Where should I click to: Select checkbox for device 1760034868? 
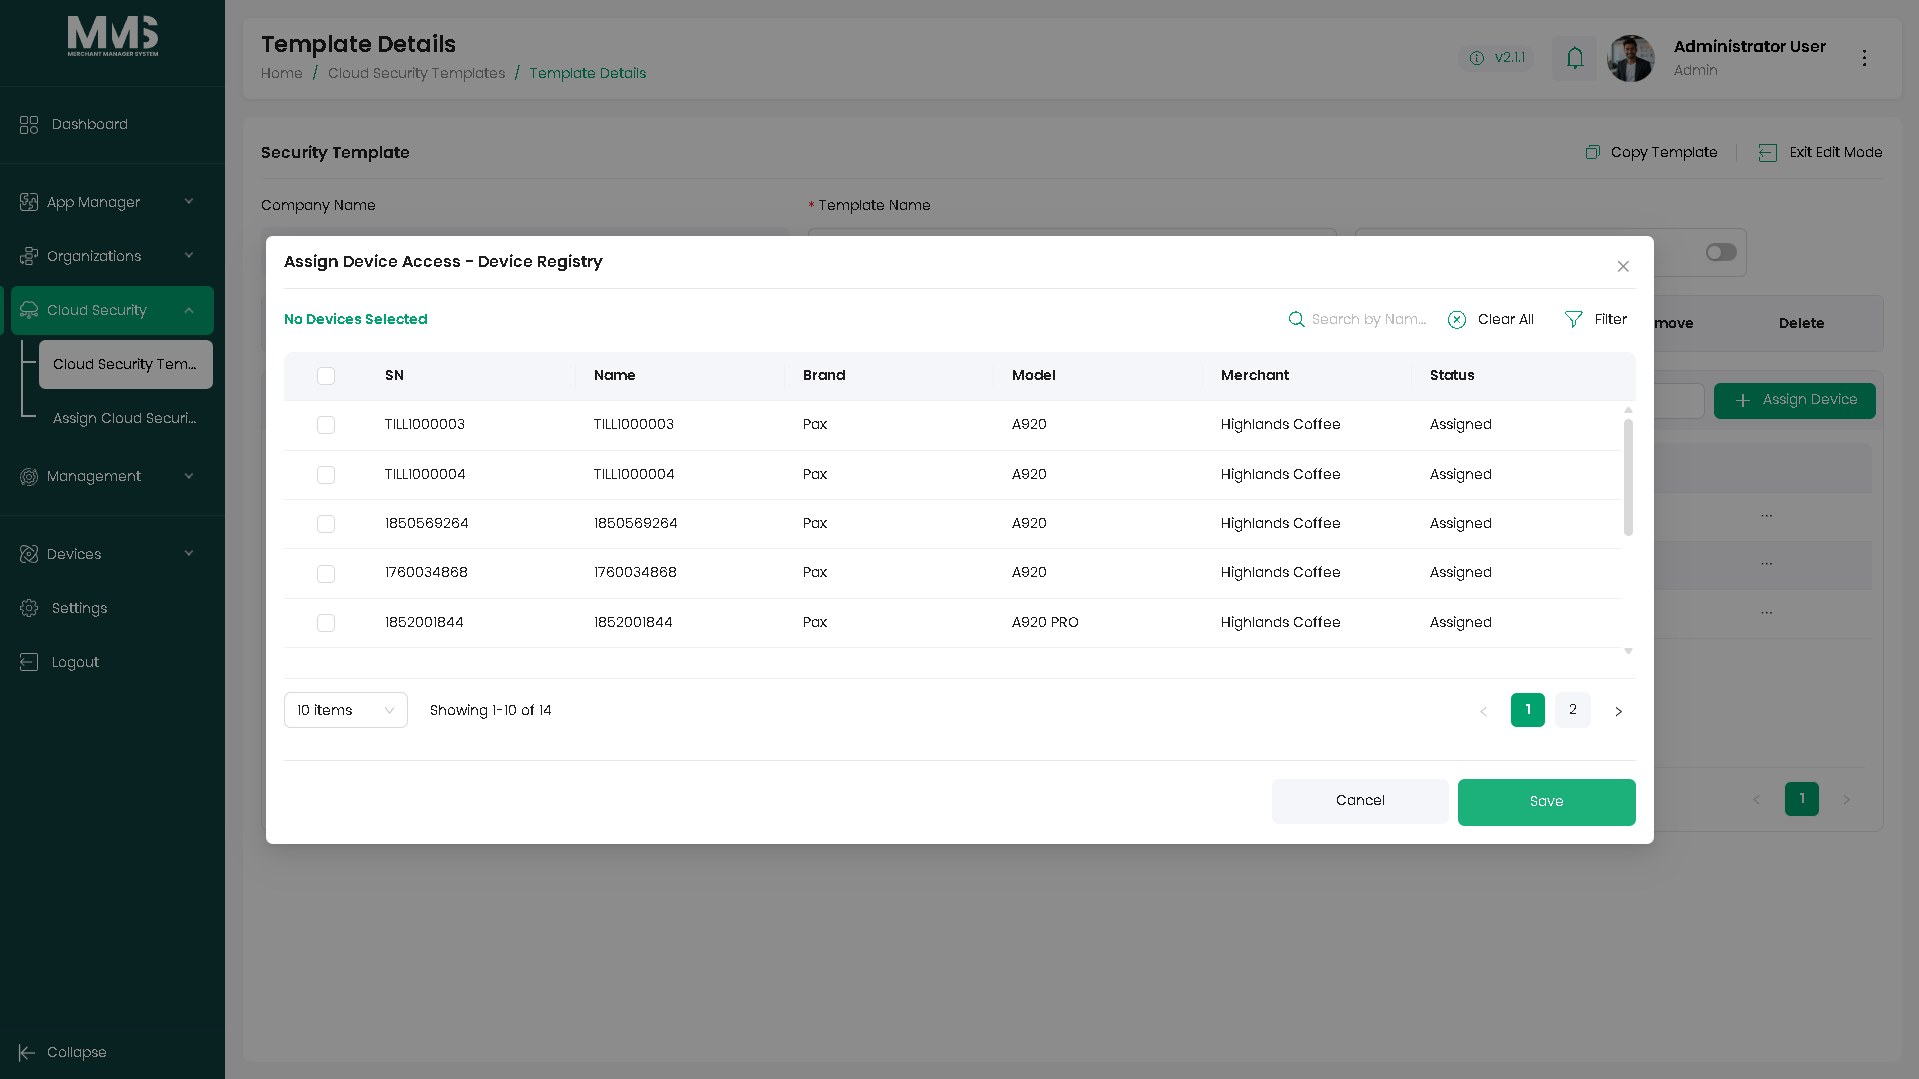tap(326, 574)
